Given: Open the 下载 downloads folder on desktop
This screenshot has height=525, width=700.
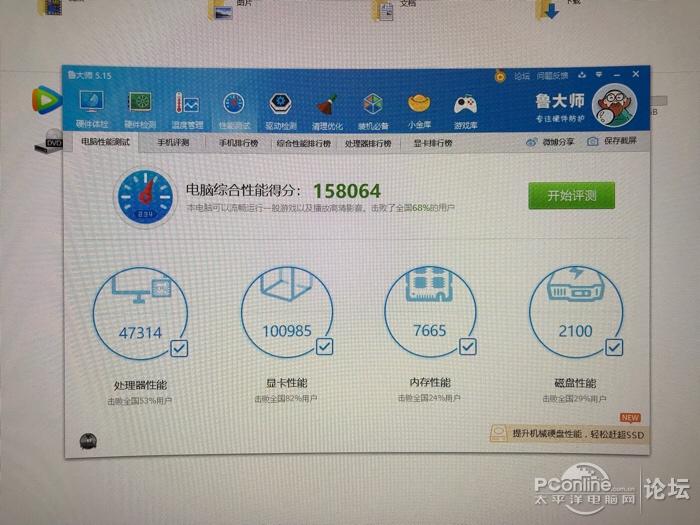Looking at the screenshot, I should point(548,10).
